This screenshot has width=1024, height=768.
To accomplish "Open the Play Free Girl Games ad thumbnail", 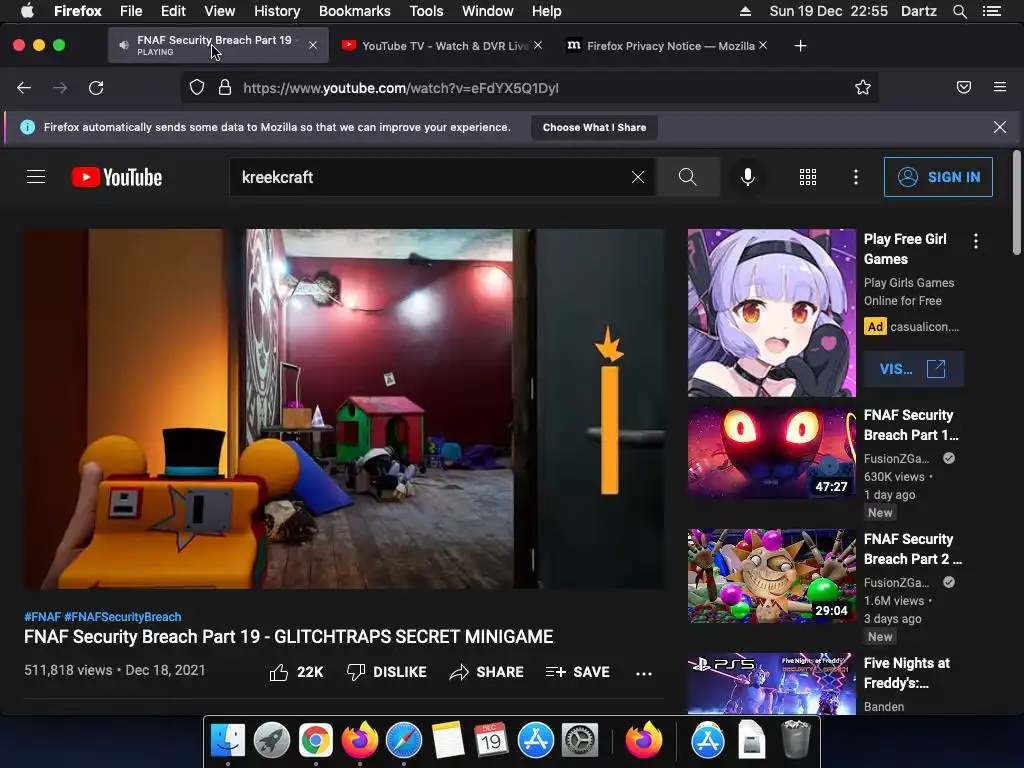I will pos(771,312).
